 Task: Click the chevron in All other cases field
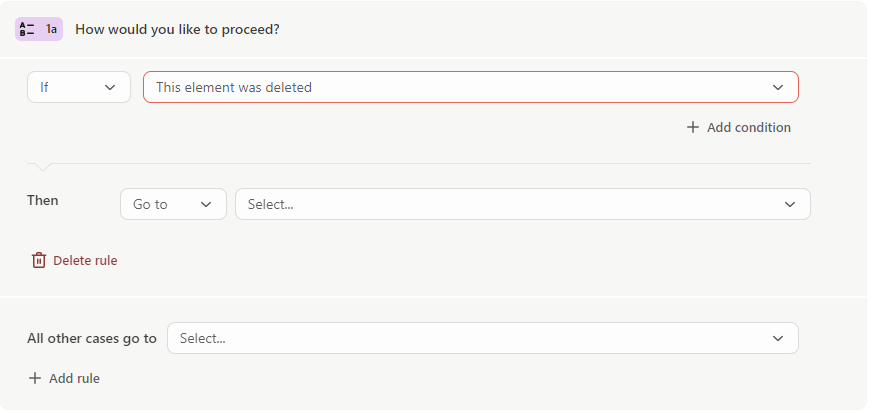tap(777, 338)
